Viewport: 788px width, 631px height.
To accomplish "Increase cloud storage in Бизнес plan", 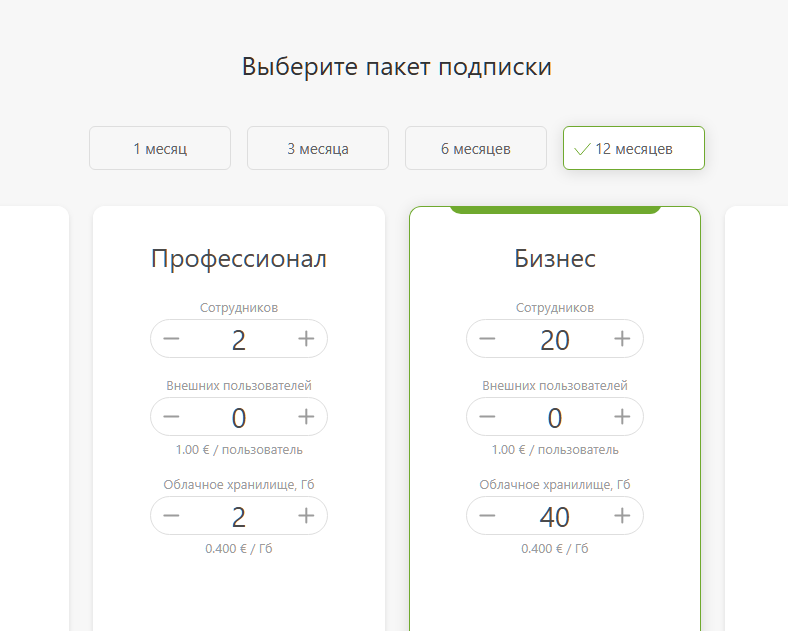I will point(622,516).
